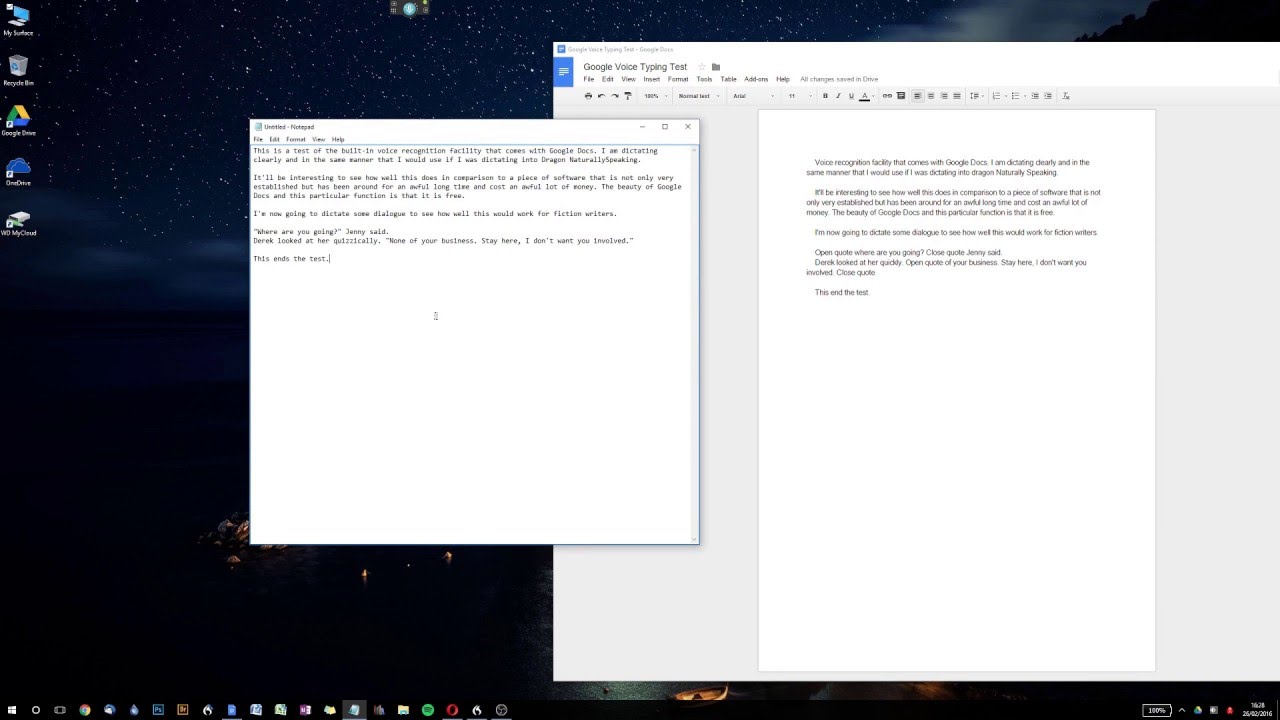Open the Edit menu in Notepad
The height and width of the screenshot is (720, 1280).
274,139
